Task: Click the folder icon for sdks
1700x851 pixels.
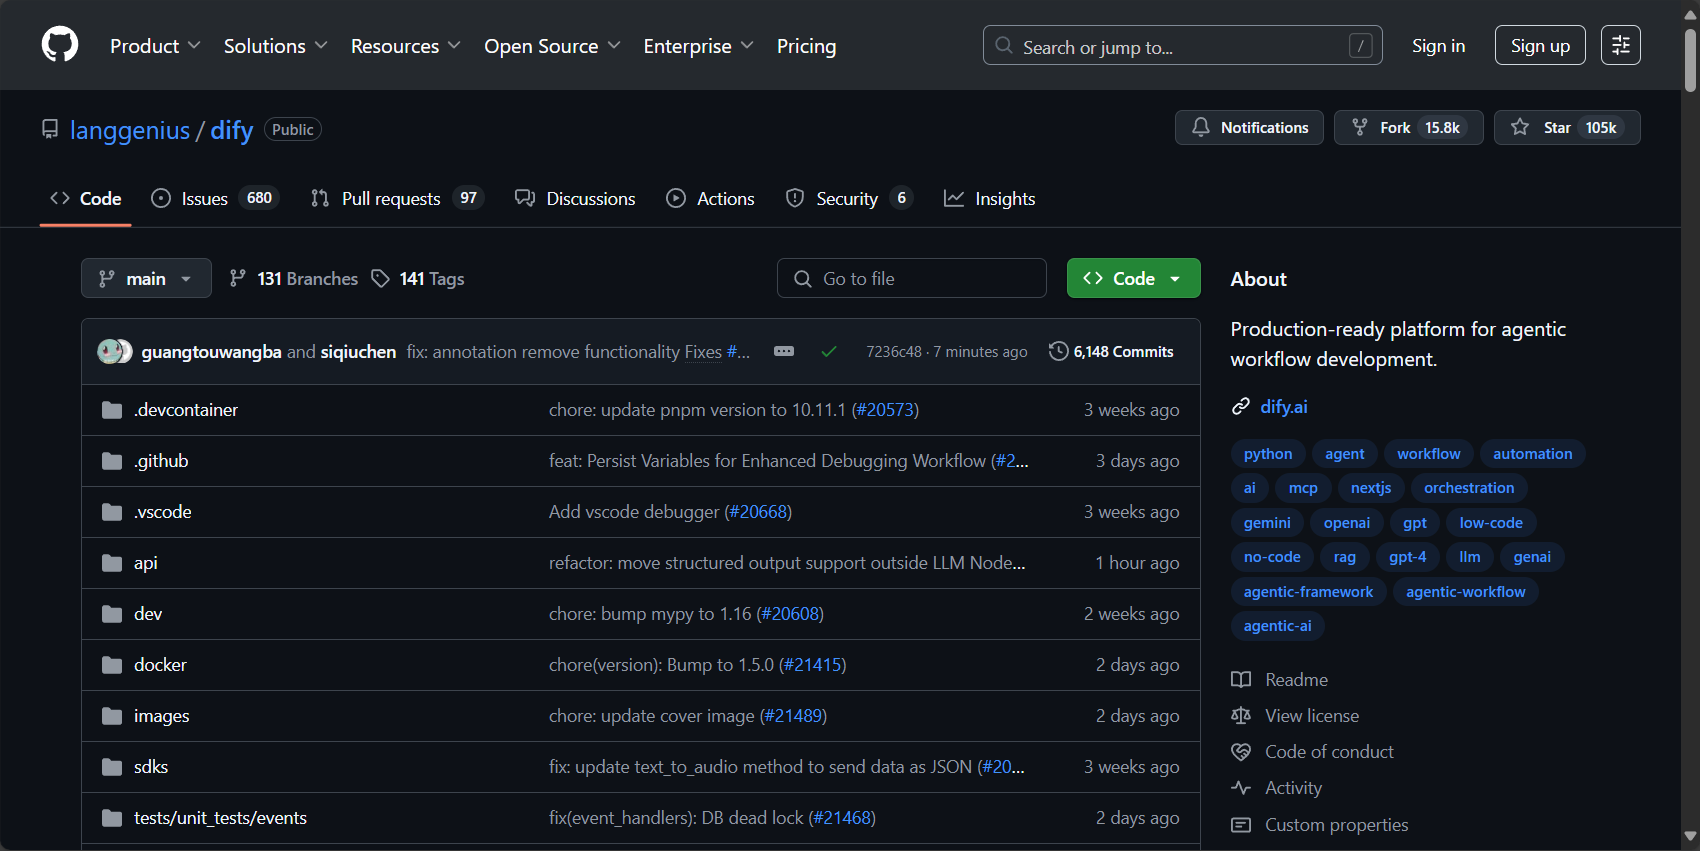Action: point(112,767)
